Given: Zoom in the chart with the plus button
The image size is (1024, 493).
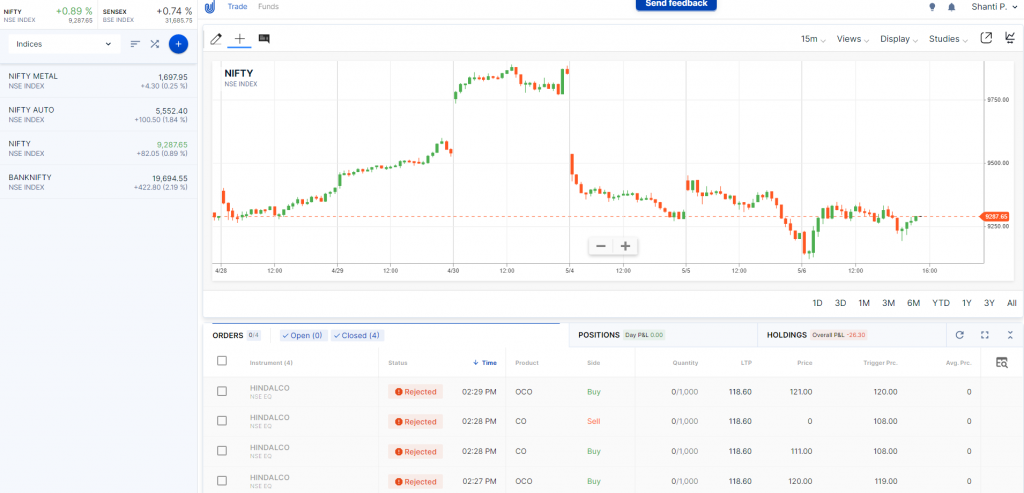Looking at the screenshot, I should coord(625,246).
